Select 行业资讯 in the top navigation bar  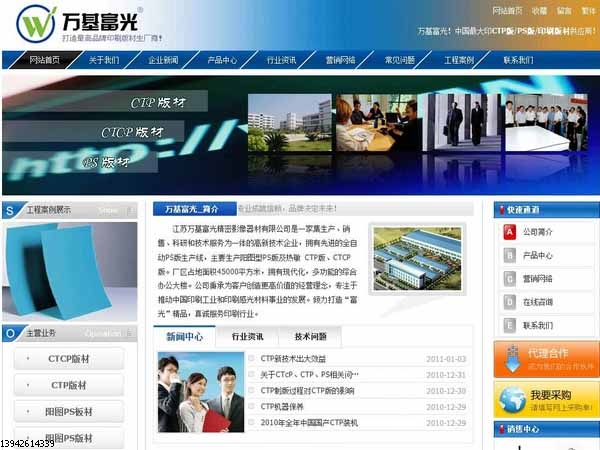pos(281,60)
